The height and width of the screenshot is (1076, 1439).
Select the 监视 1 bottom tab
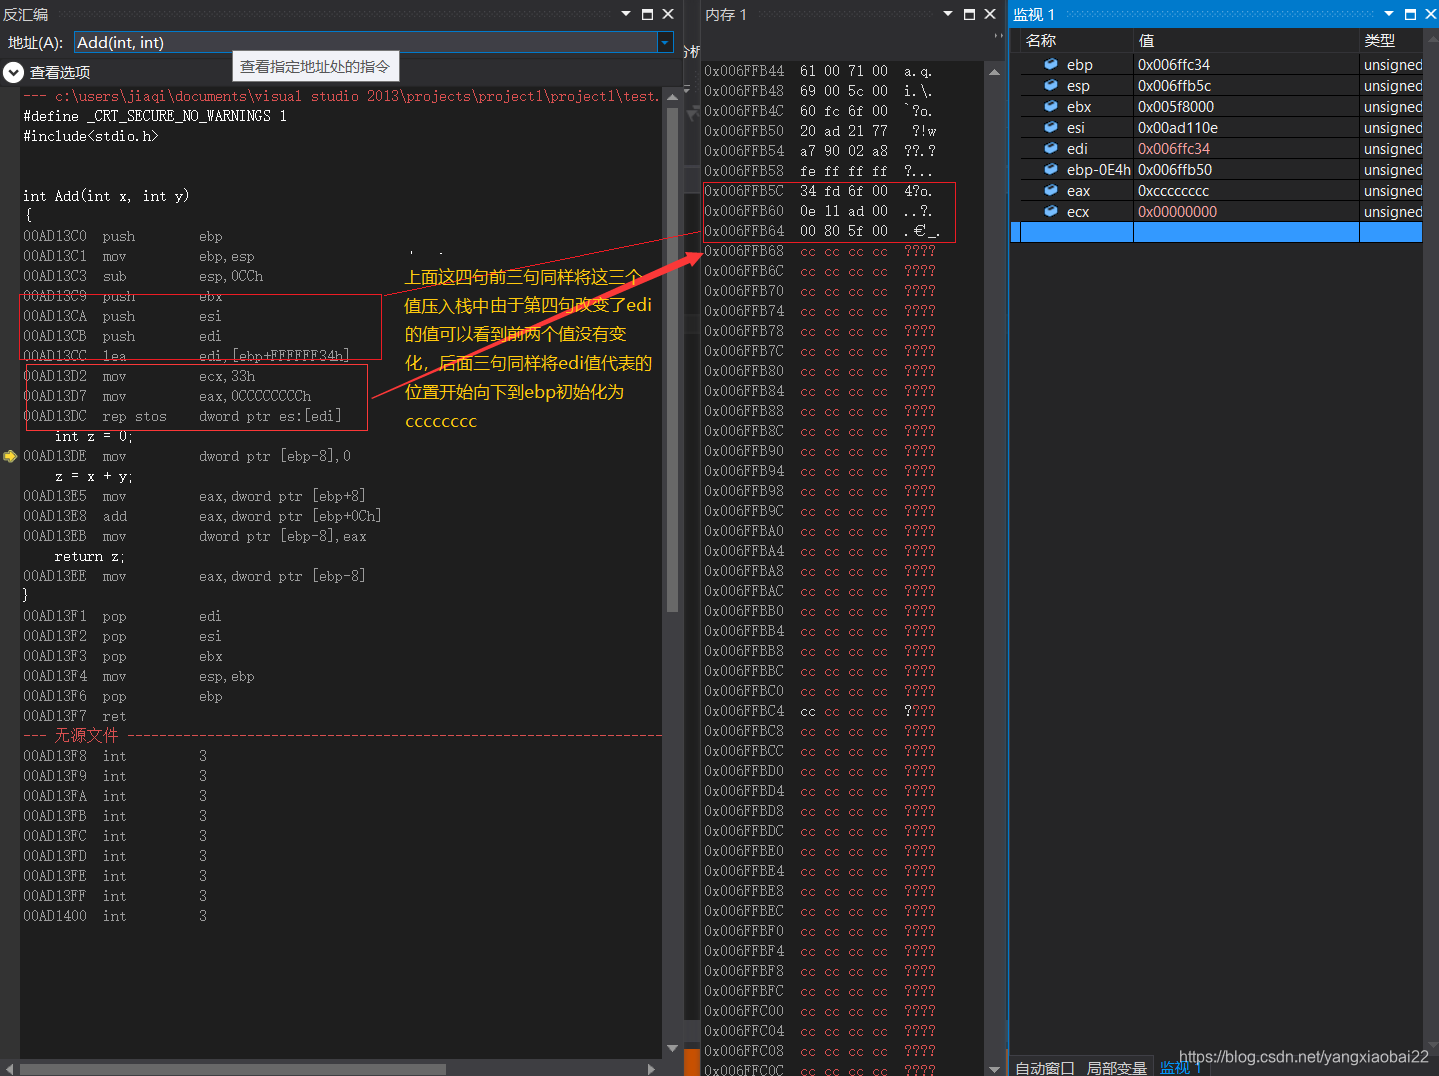click(1181, 1067)
